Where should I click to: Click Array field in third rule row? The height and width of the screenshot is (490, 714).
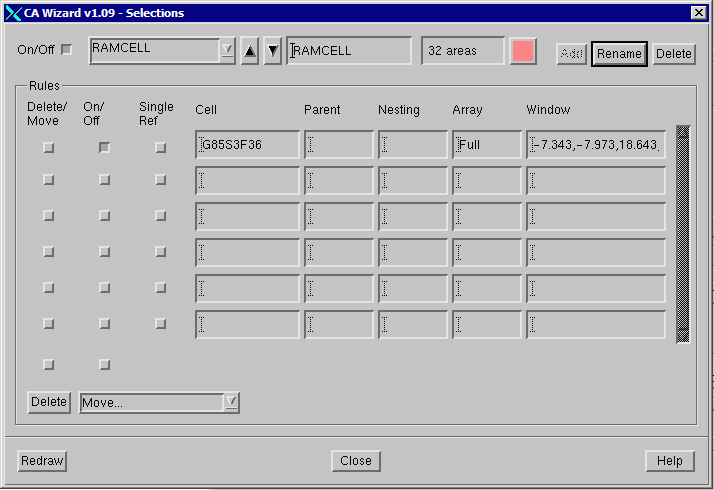(487, 216)
